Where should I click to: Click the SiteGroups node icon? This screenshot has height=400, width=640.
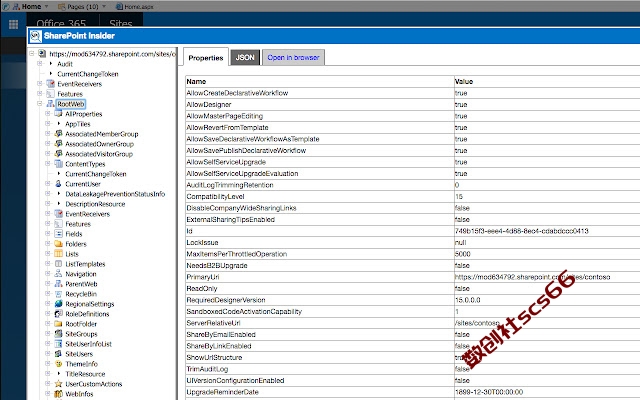click(x=58, y=334)
